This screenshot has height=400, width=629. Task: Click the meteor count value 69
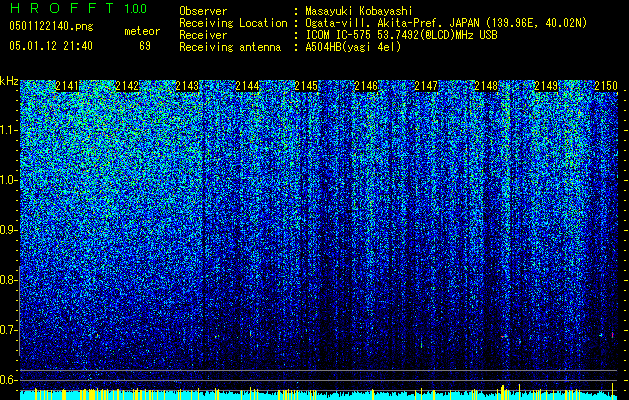coord(145,46)
